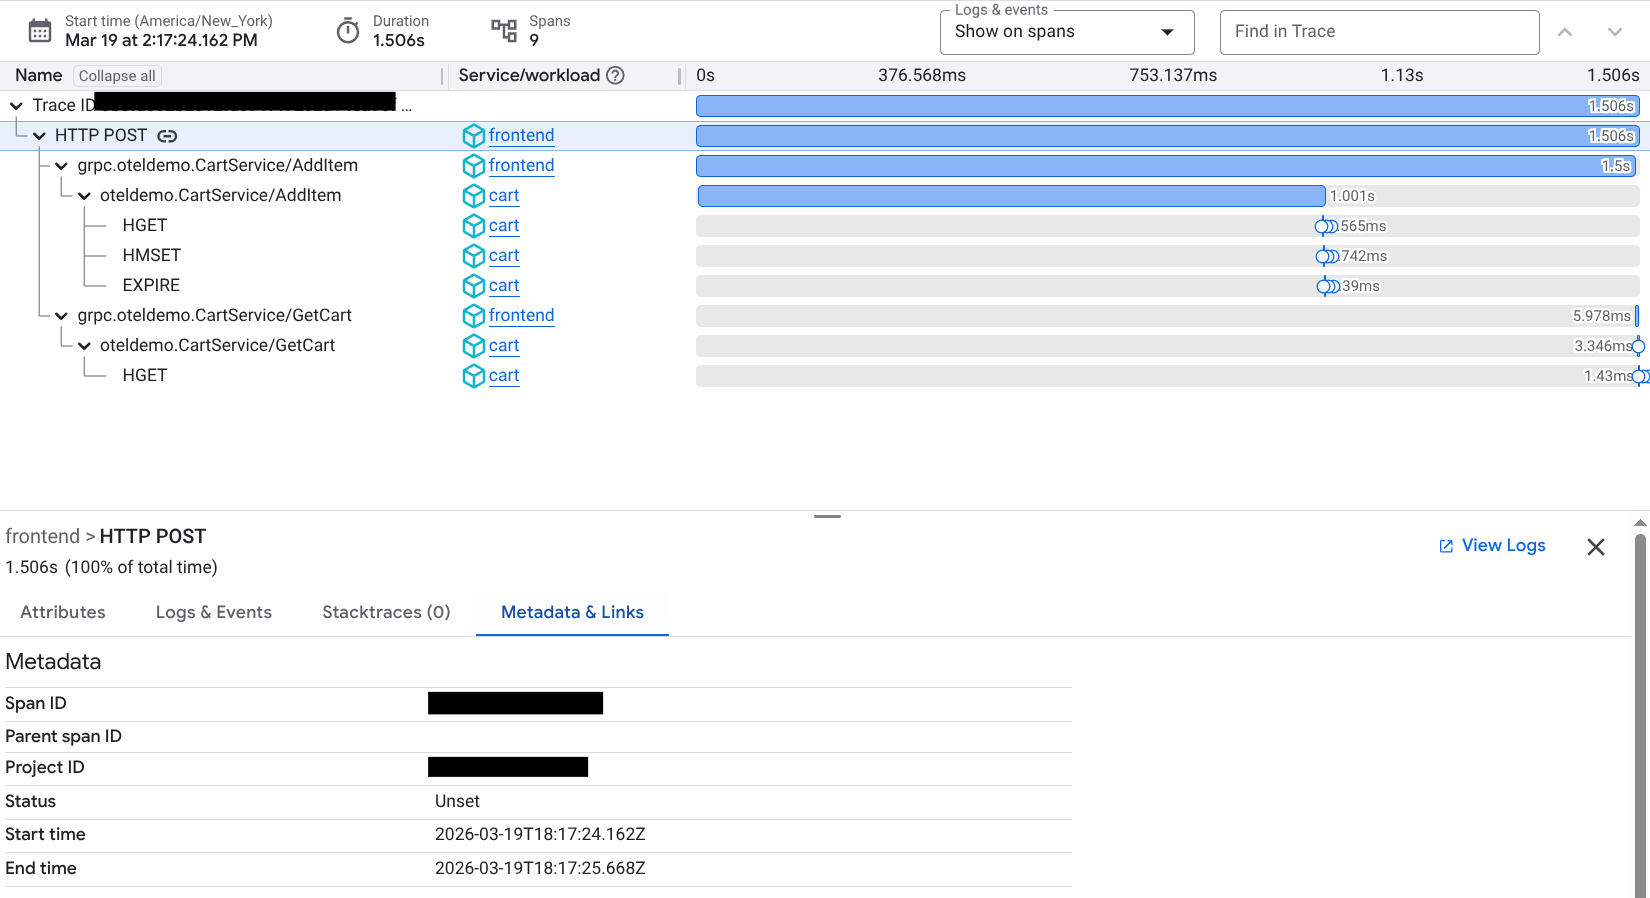Collapse the grpc.oteldemo.CartService/AddItem span
This screenshot has height=898, width=1650.
pyautogui.click(x=62, y=166)
